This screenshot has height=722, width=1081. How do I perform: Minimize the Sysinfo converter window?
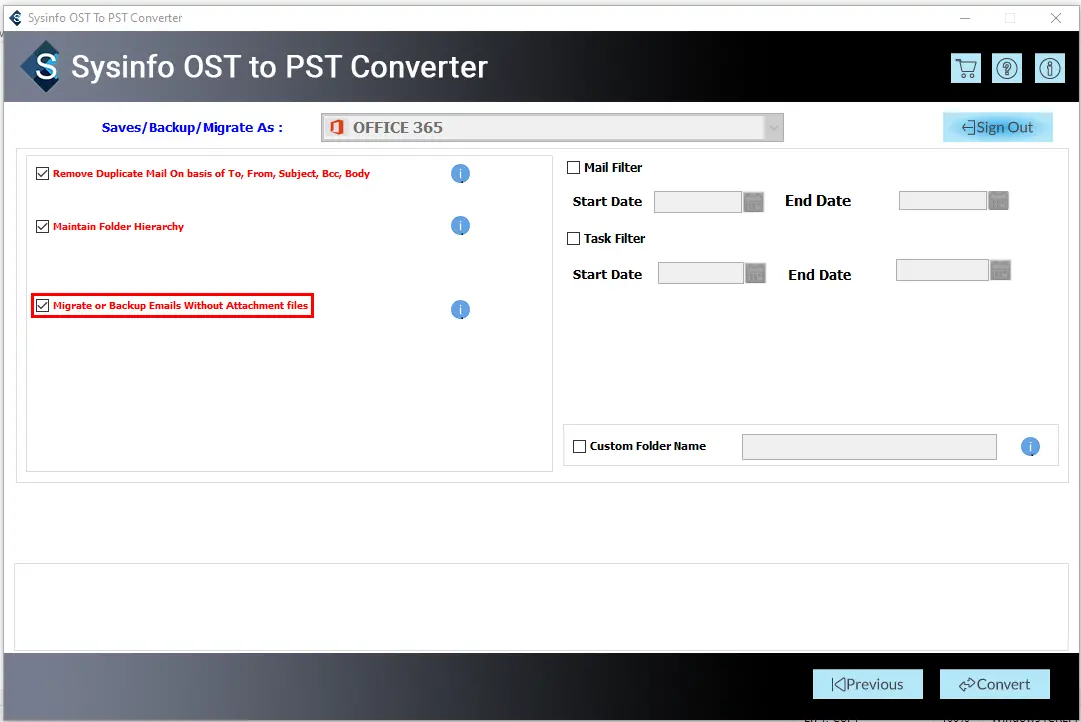pyautogui.click(x=965, y=18)
